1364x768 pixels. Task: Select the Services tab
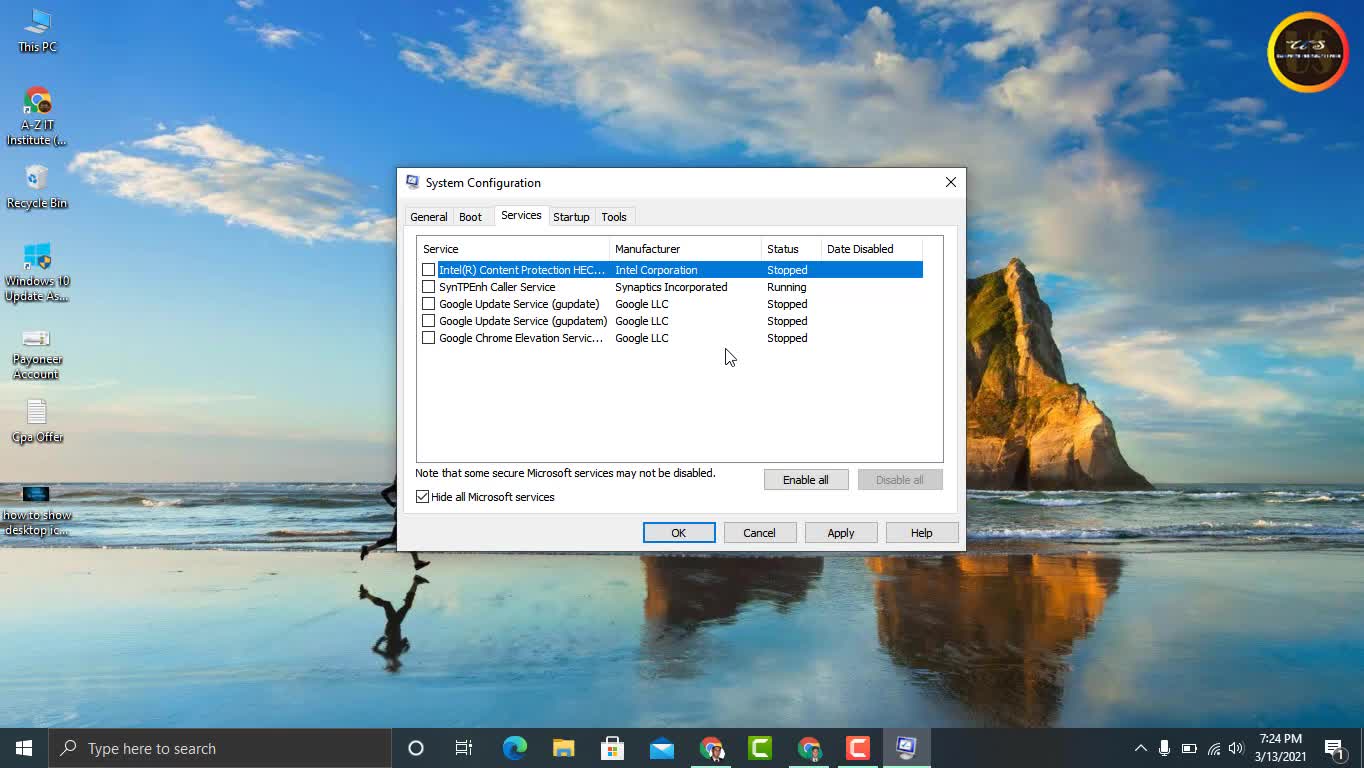[521, 215]
